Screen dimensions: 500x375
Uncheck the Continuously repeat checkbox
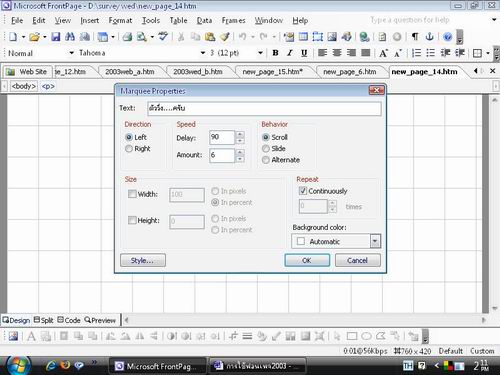[x=303, y=191]
